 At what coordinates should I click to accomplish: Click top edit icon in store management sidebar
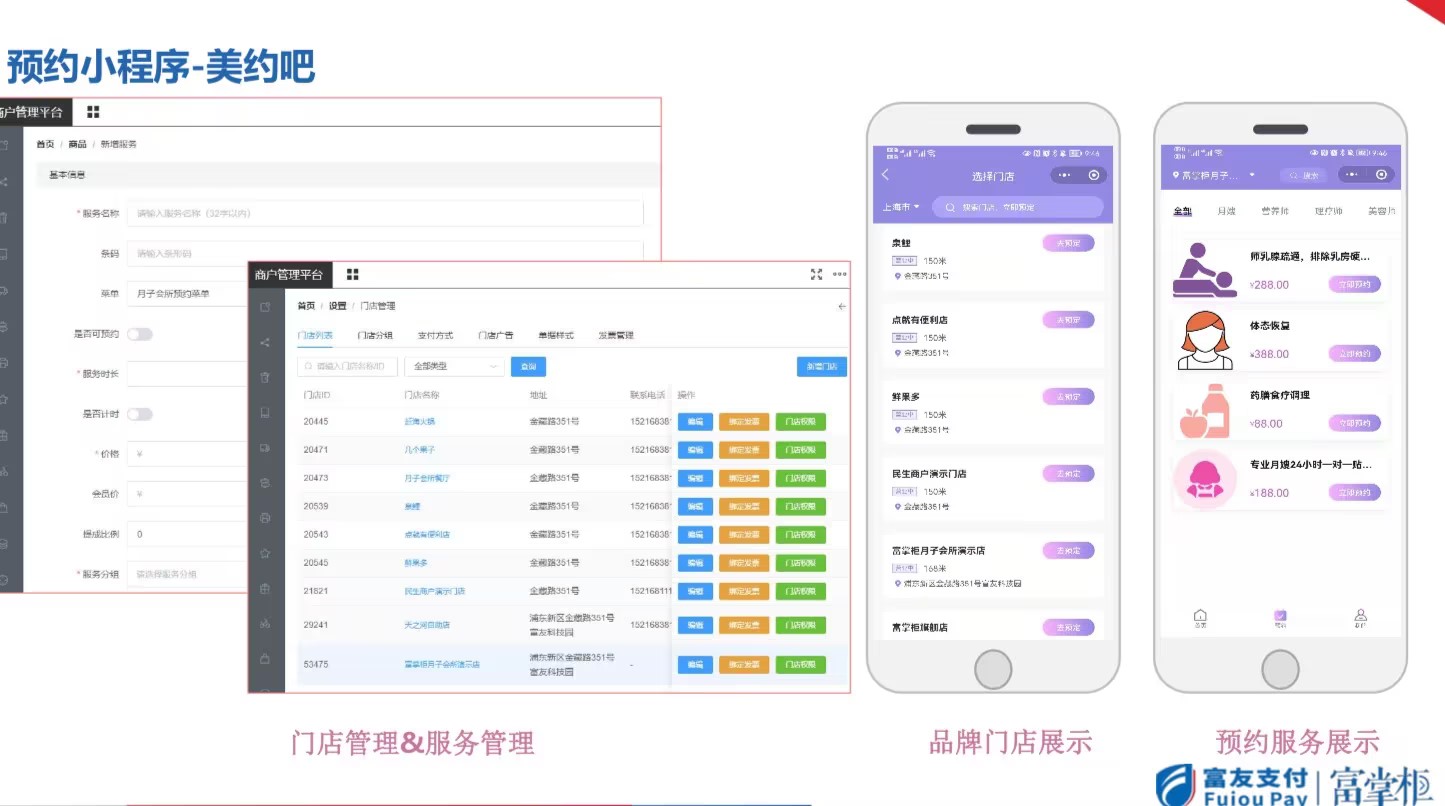265,307
